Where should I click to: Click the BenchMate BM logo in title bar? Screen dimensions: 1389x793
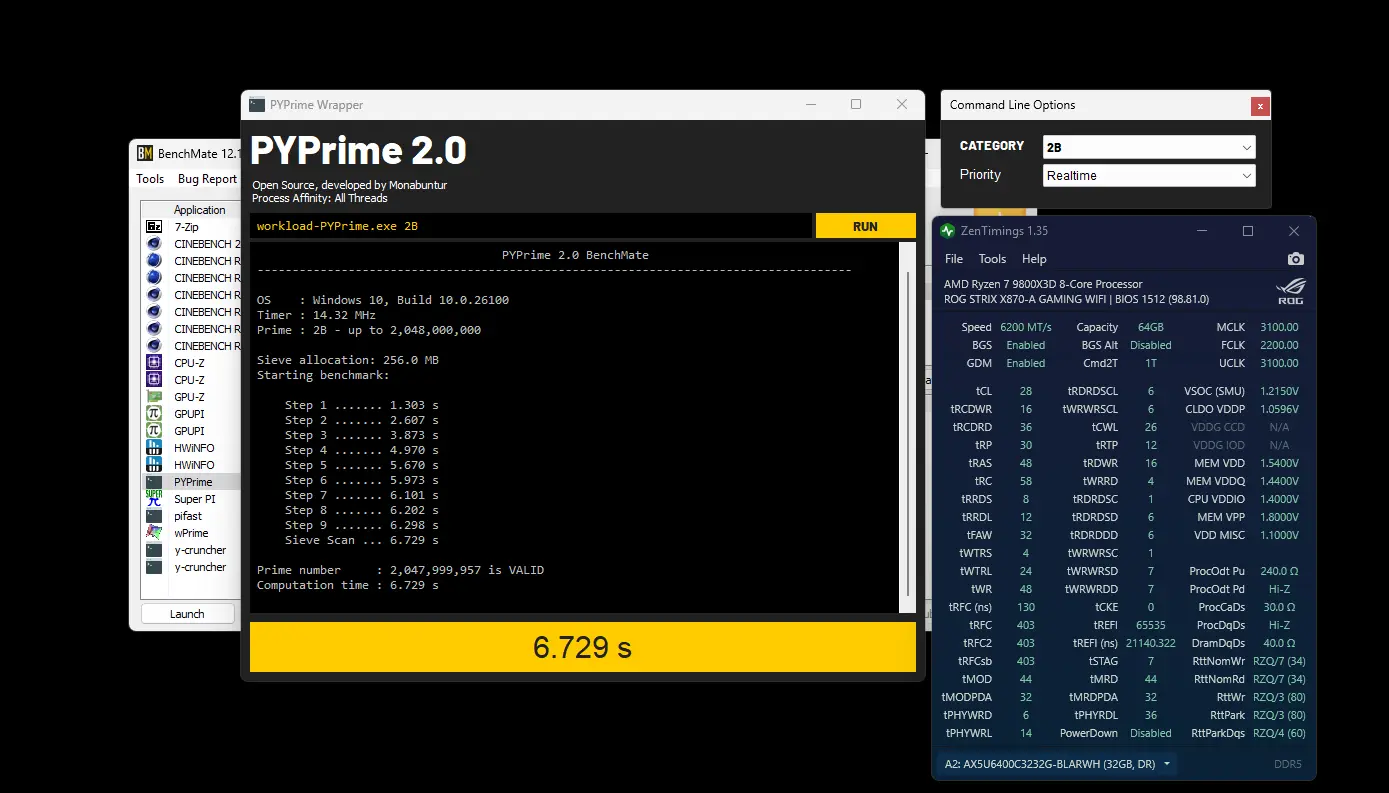pyautogui.click(x=145, y=153)
